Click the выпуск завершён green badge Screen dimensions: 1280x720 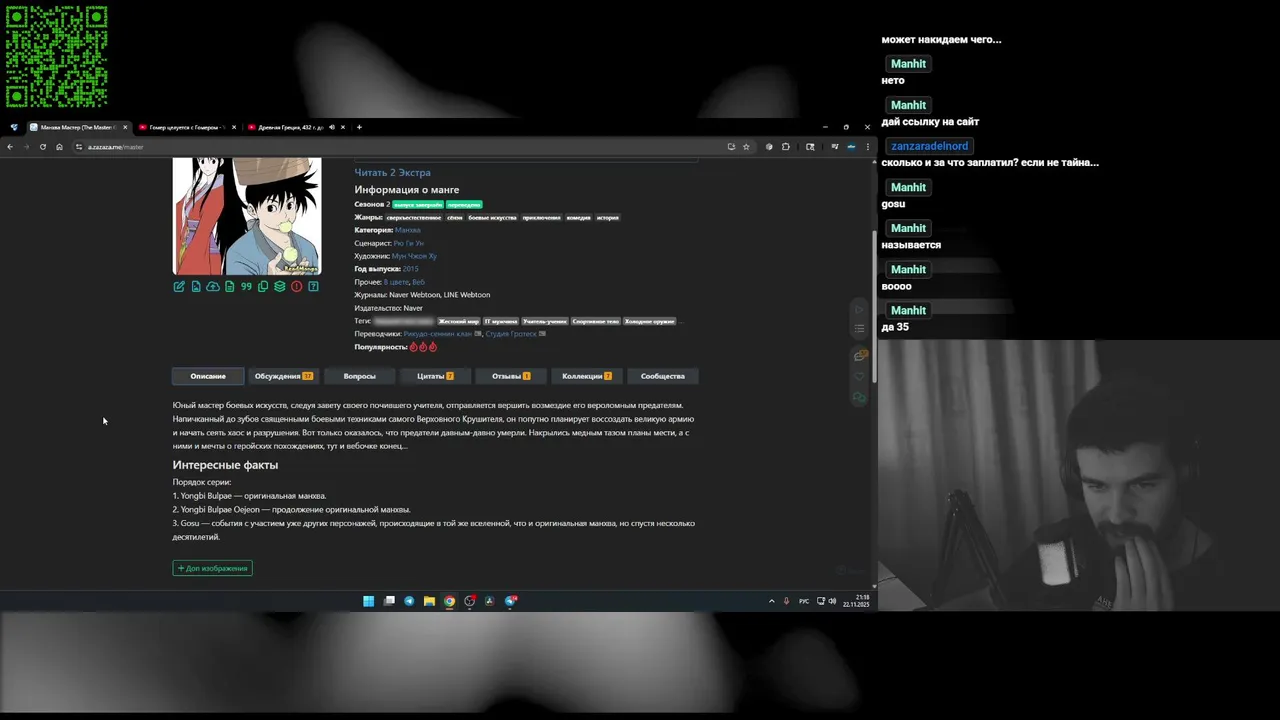tap(418, 204)
